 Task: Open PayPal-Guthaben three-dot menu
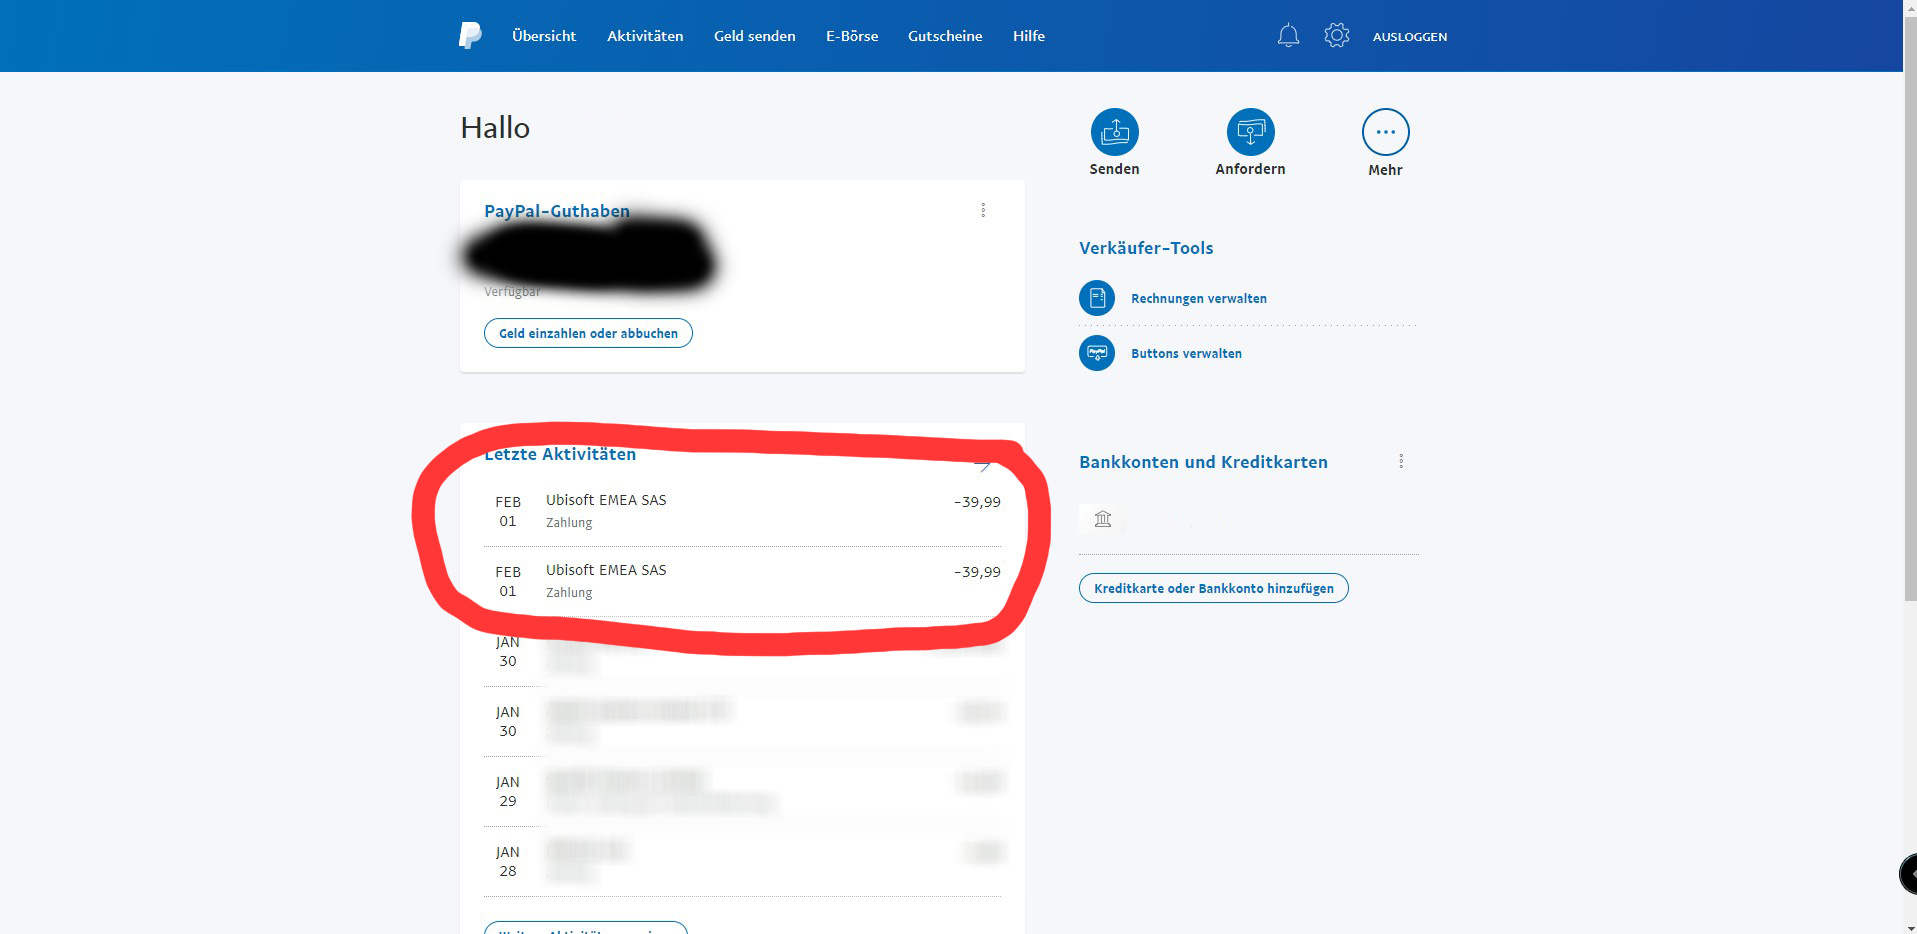point(983,210)
